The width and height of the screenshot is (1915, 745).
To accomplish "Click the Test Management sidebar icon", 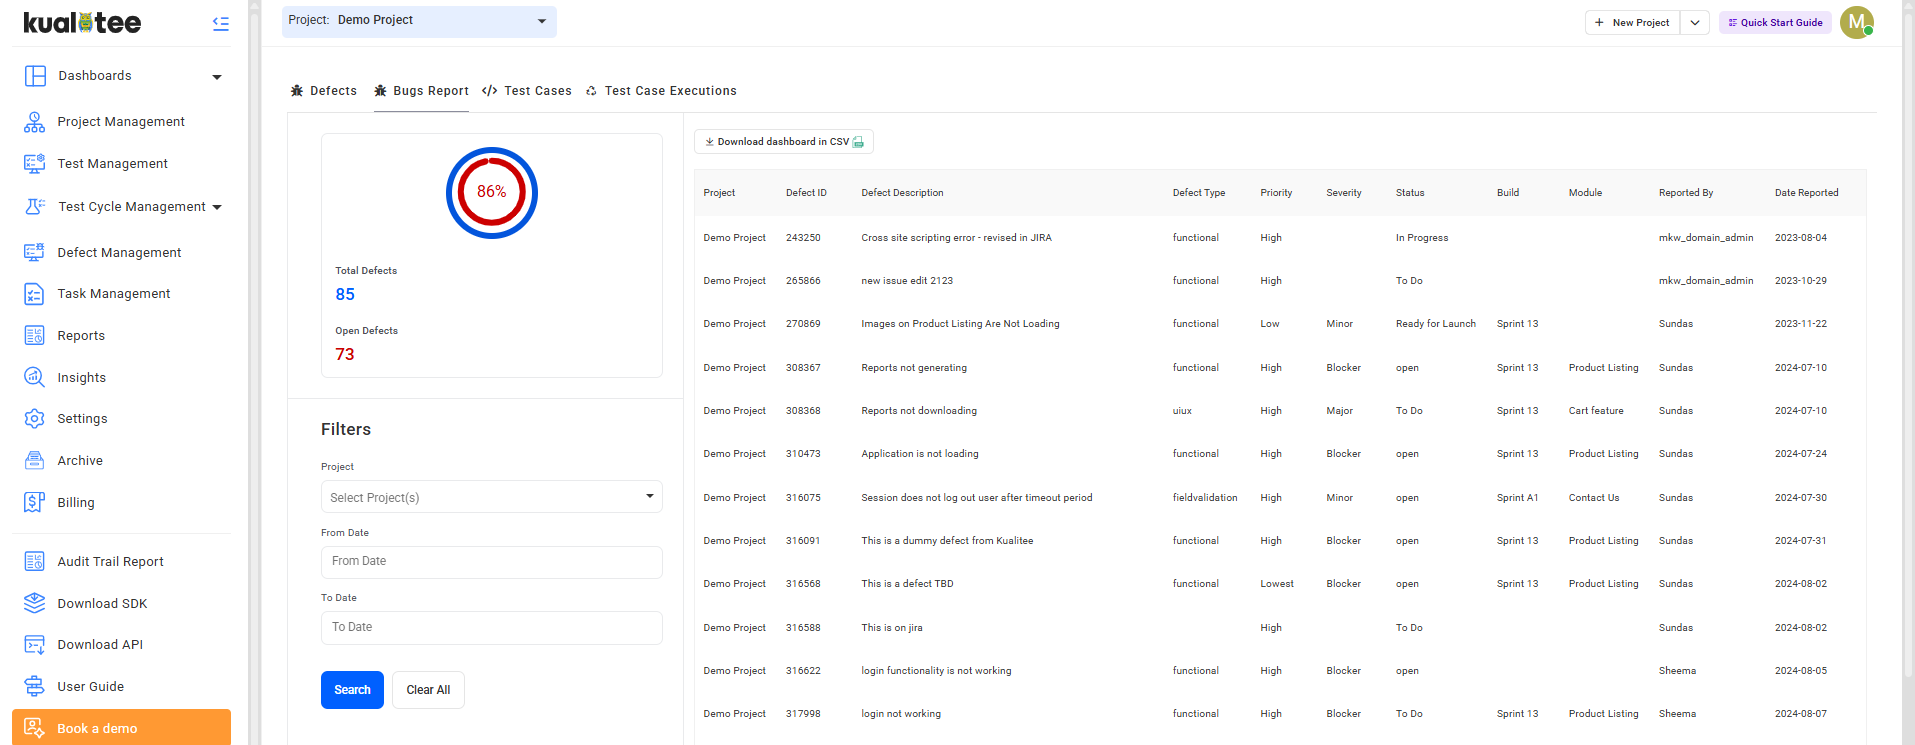I will [34, 164].
